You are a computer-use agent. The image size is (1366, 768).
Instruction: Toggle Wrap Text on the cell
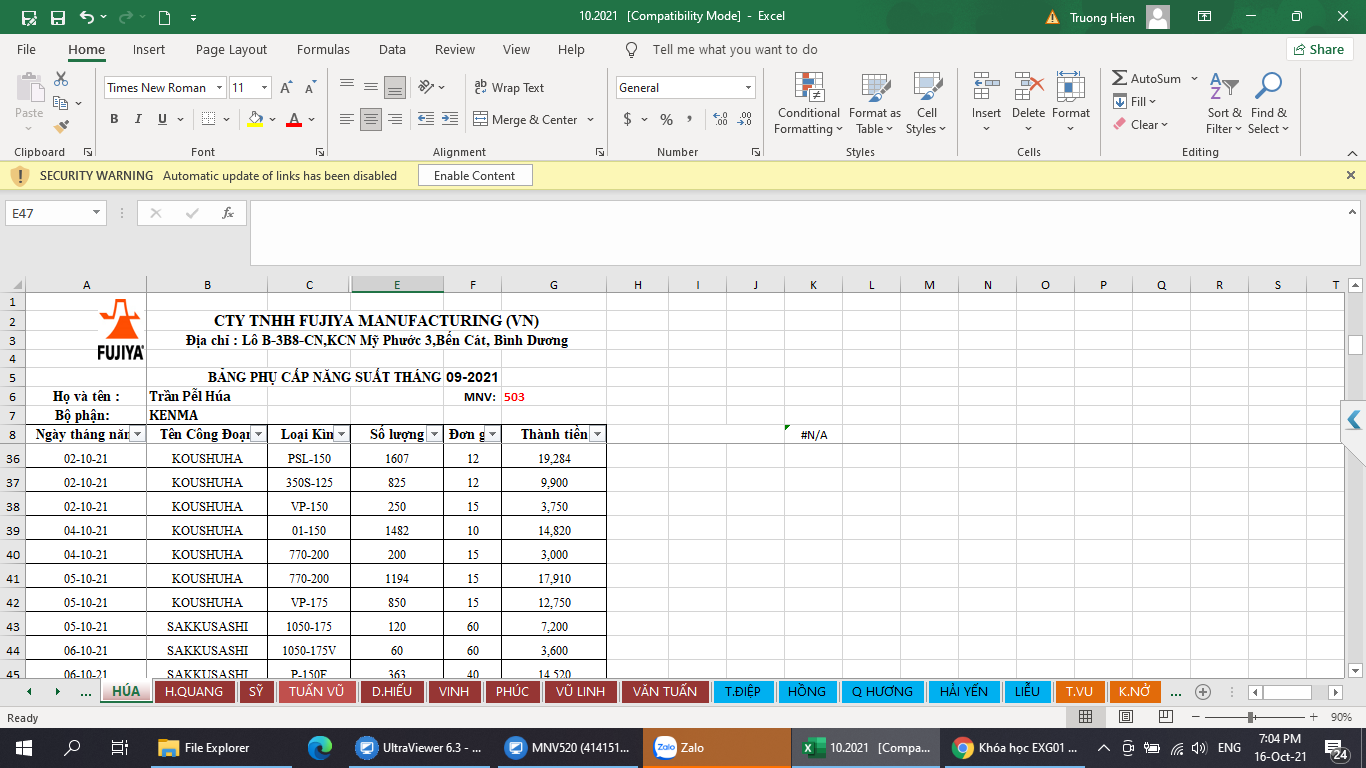509,88
